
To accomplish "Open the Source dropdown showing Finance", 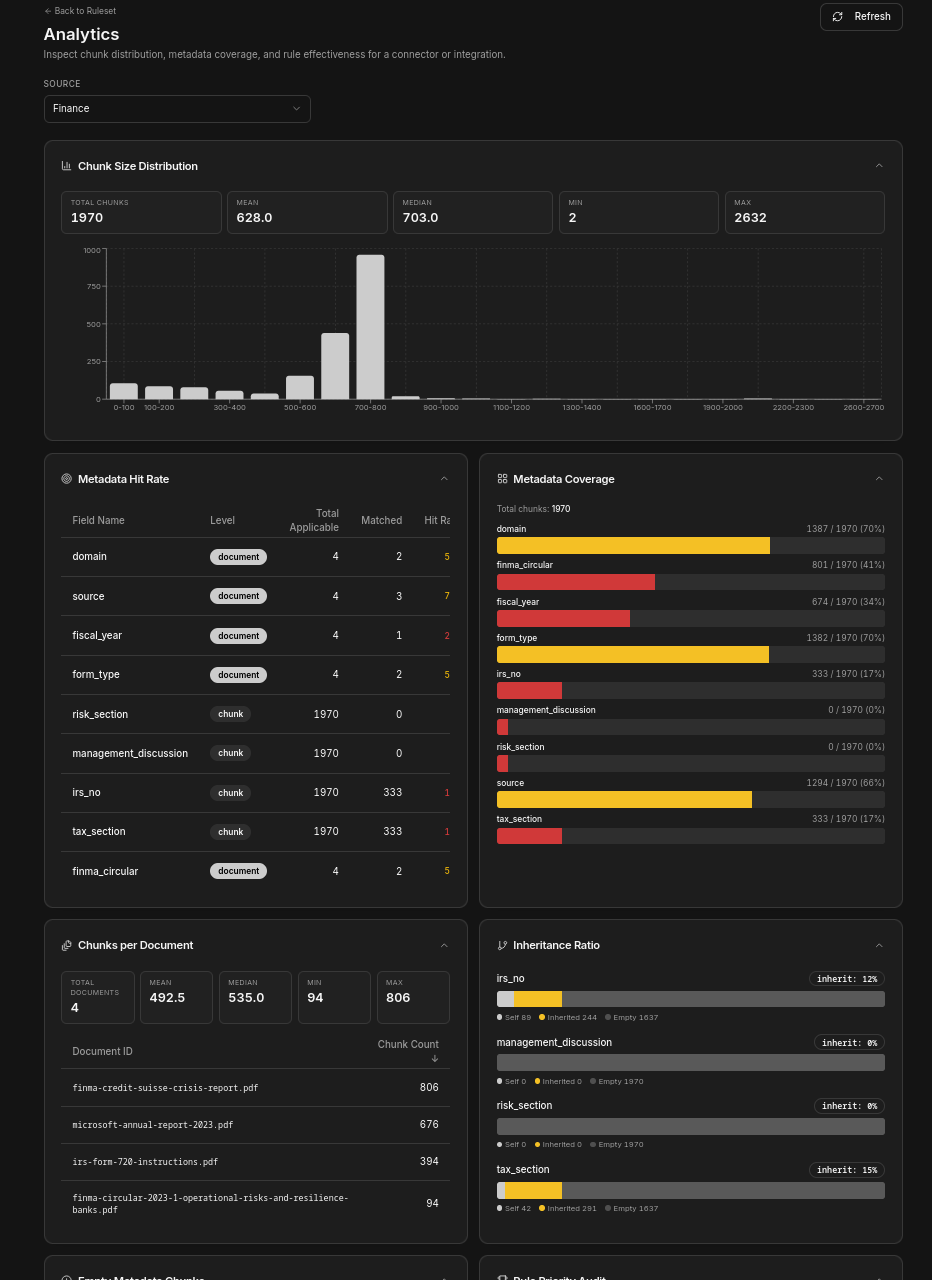I will (x=177, y=109).
